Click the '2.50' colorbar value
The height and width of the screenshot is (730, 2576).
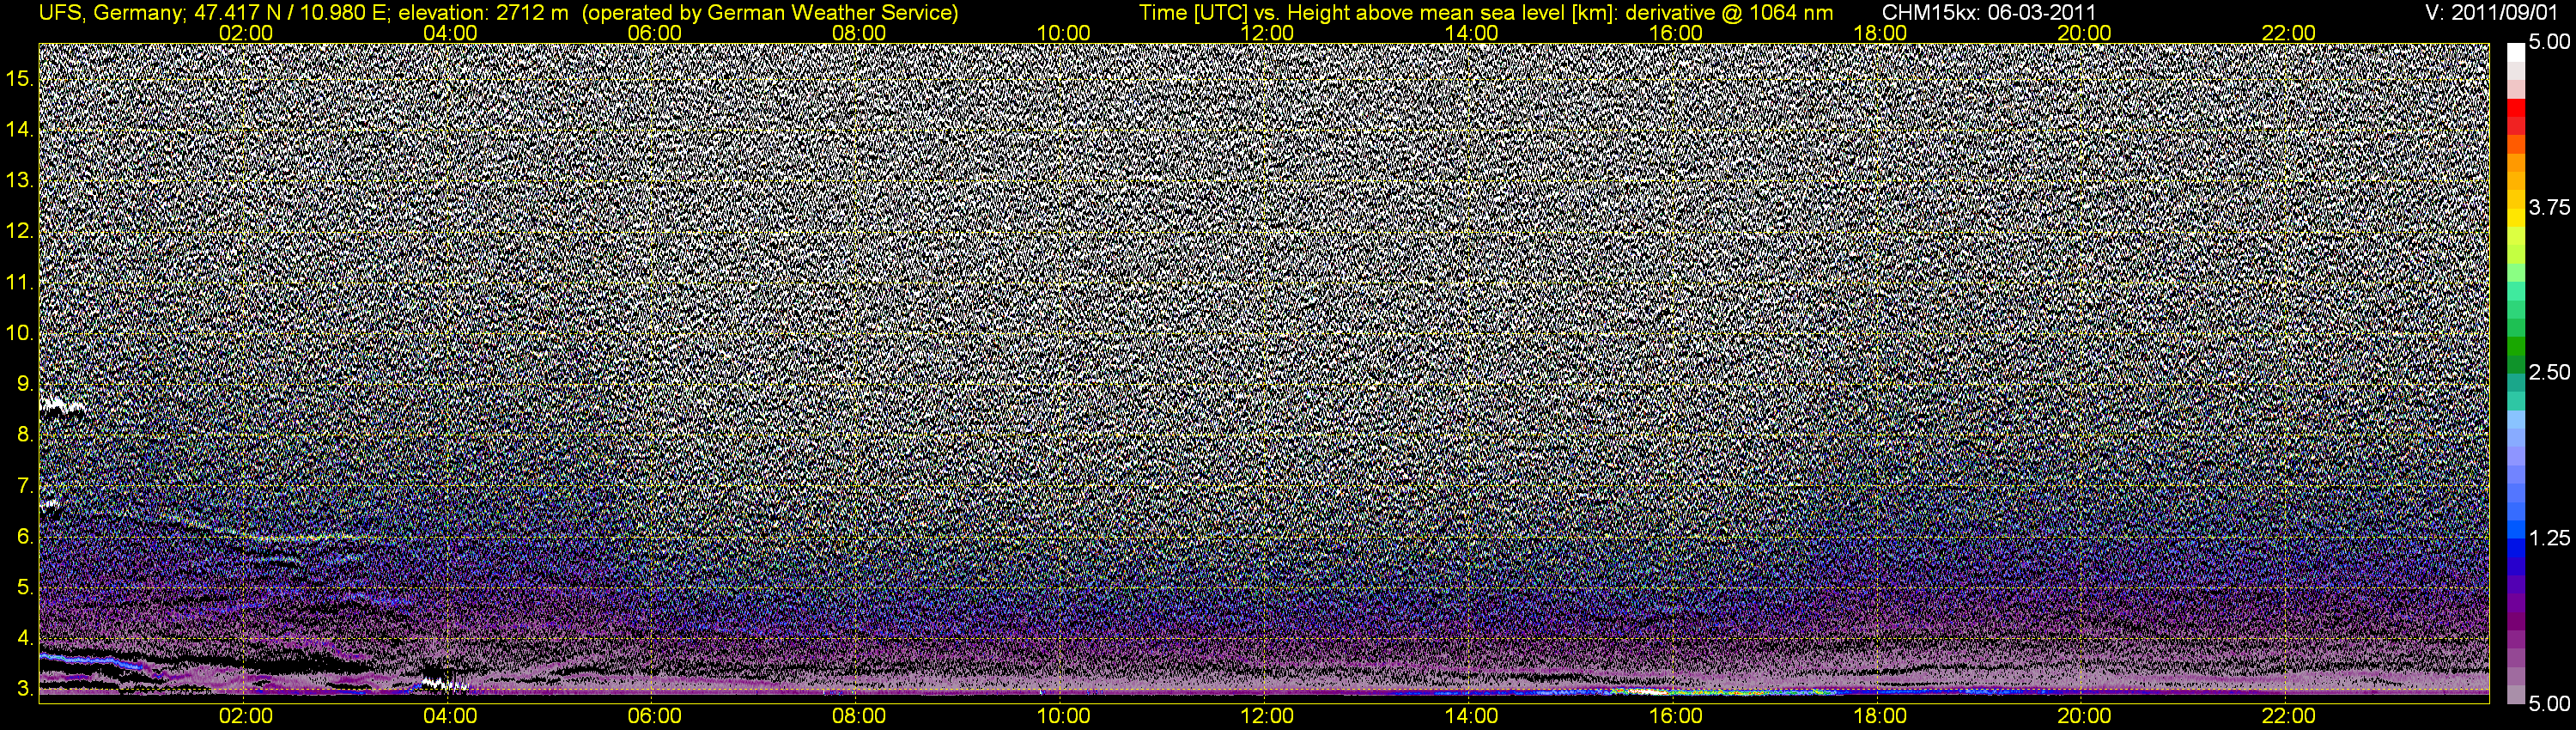[2550, 372]
